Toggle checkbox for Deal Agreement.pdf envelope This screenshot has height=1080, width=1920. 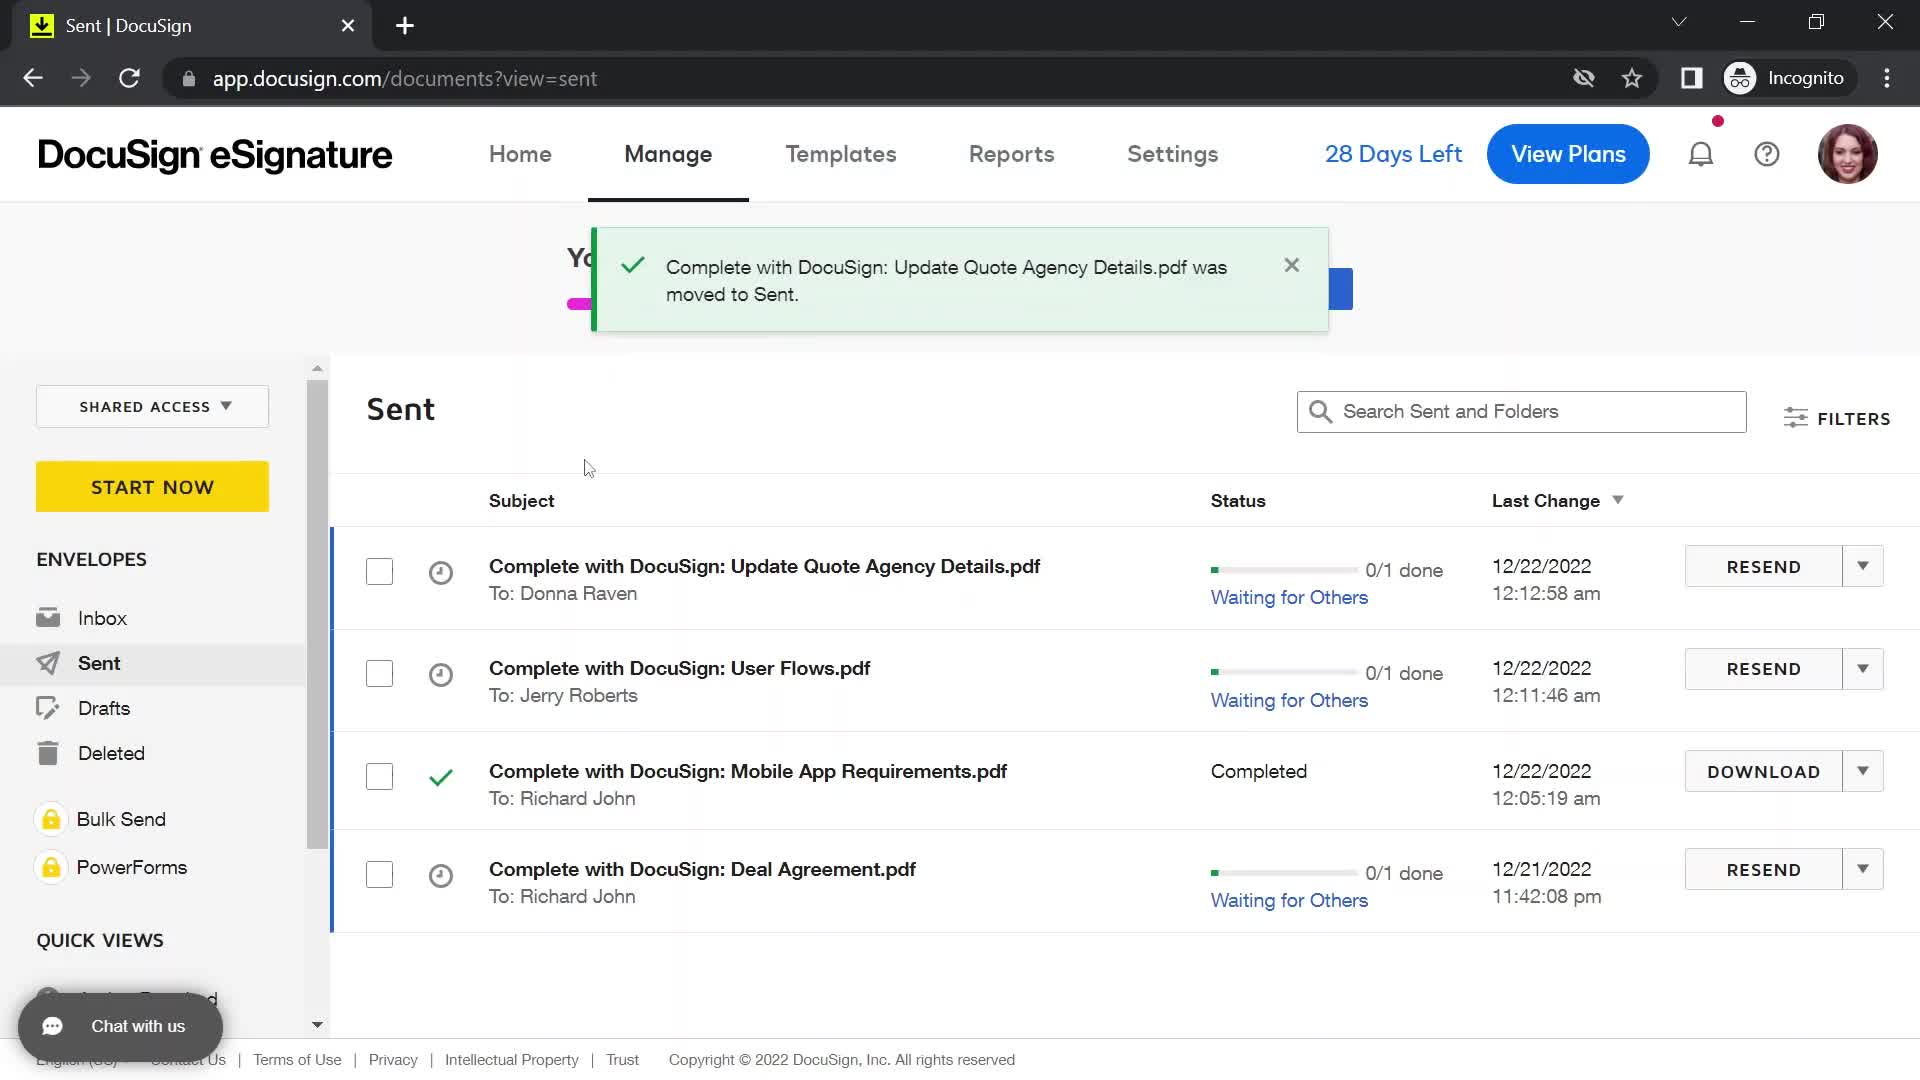[378, 874]
